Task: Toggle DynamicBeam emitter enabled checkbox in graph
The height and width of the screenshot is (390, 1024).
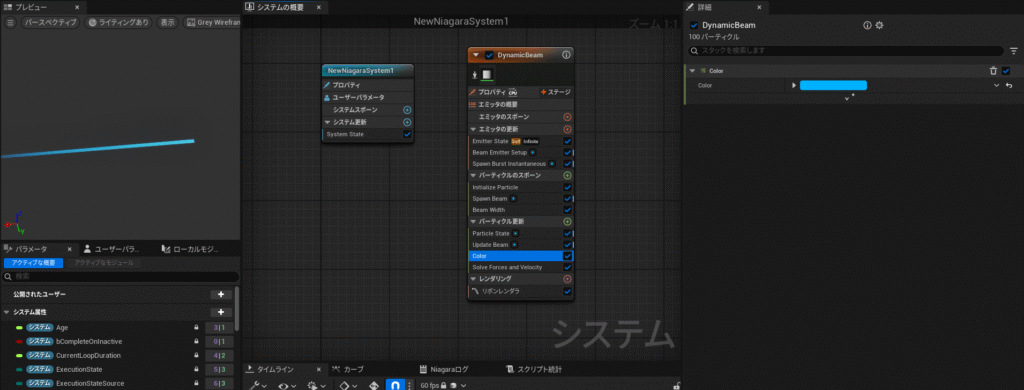Action: [x=489, y=55]
